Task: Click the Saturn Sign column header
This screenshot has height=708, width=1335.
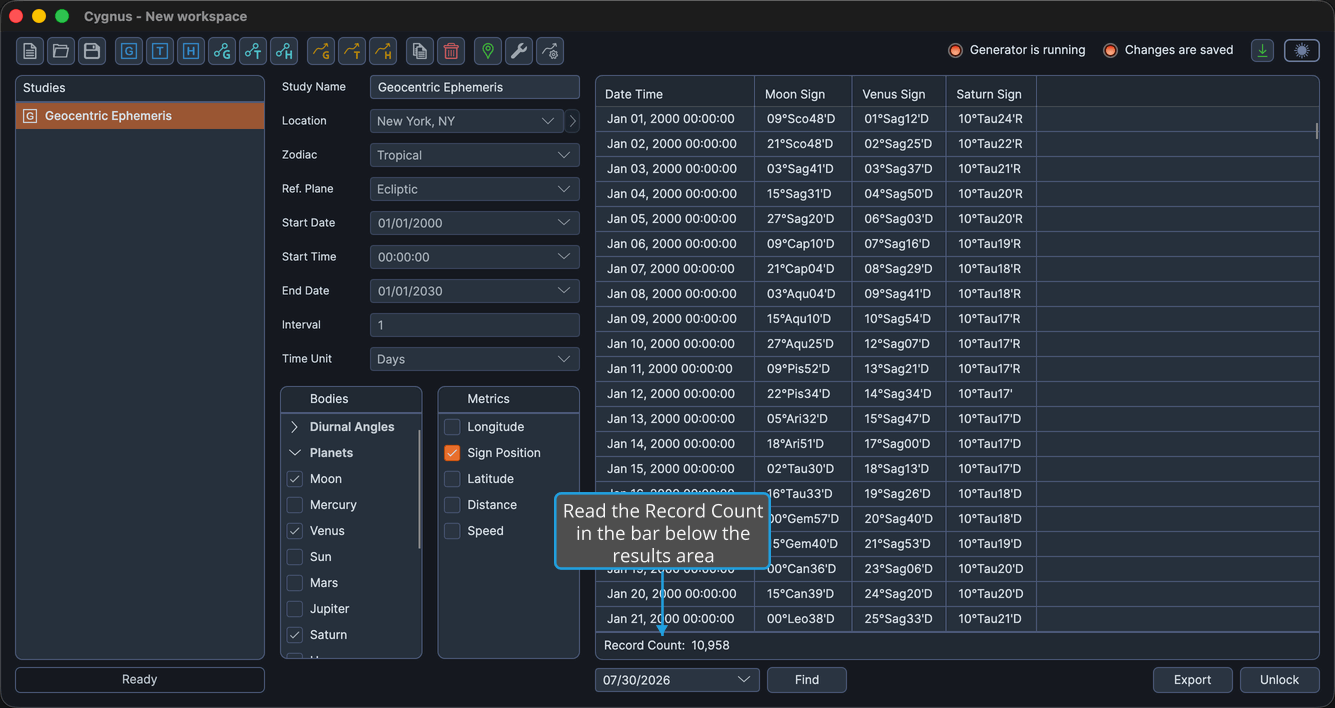Action: pos(991,94)
